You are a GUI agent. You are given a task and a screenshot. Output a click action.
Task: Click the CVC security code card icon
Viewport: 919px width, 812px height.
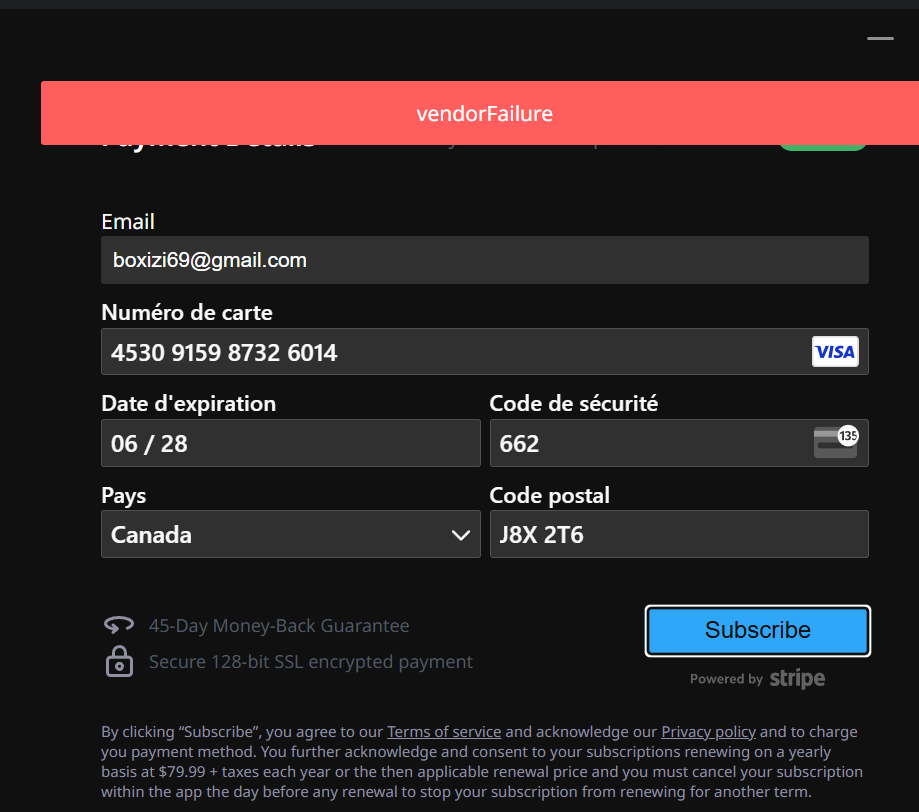point(836,442)
